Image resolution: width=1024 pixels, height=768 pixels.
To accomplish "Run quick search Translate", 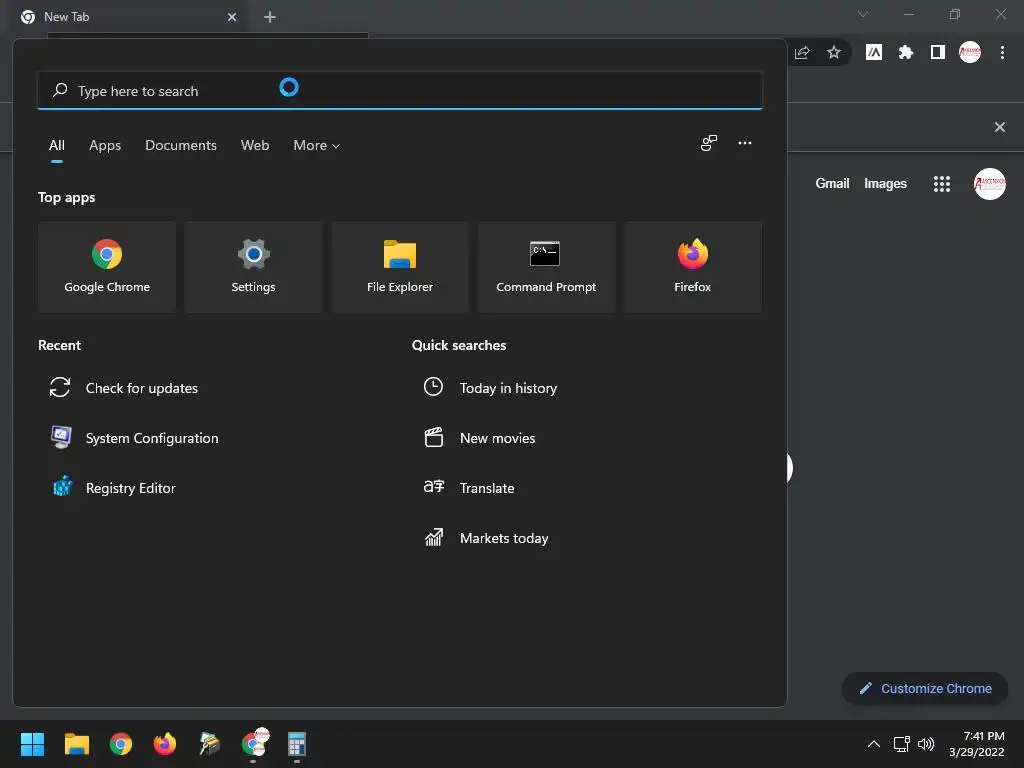I will (469, 488).
